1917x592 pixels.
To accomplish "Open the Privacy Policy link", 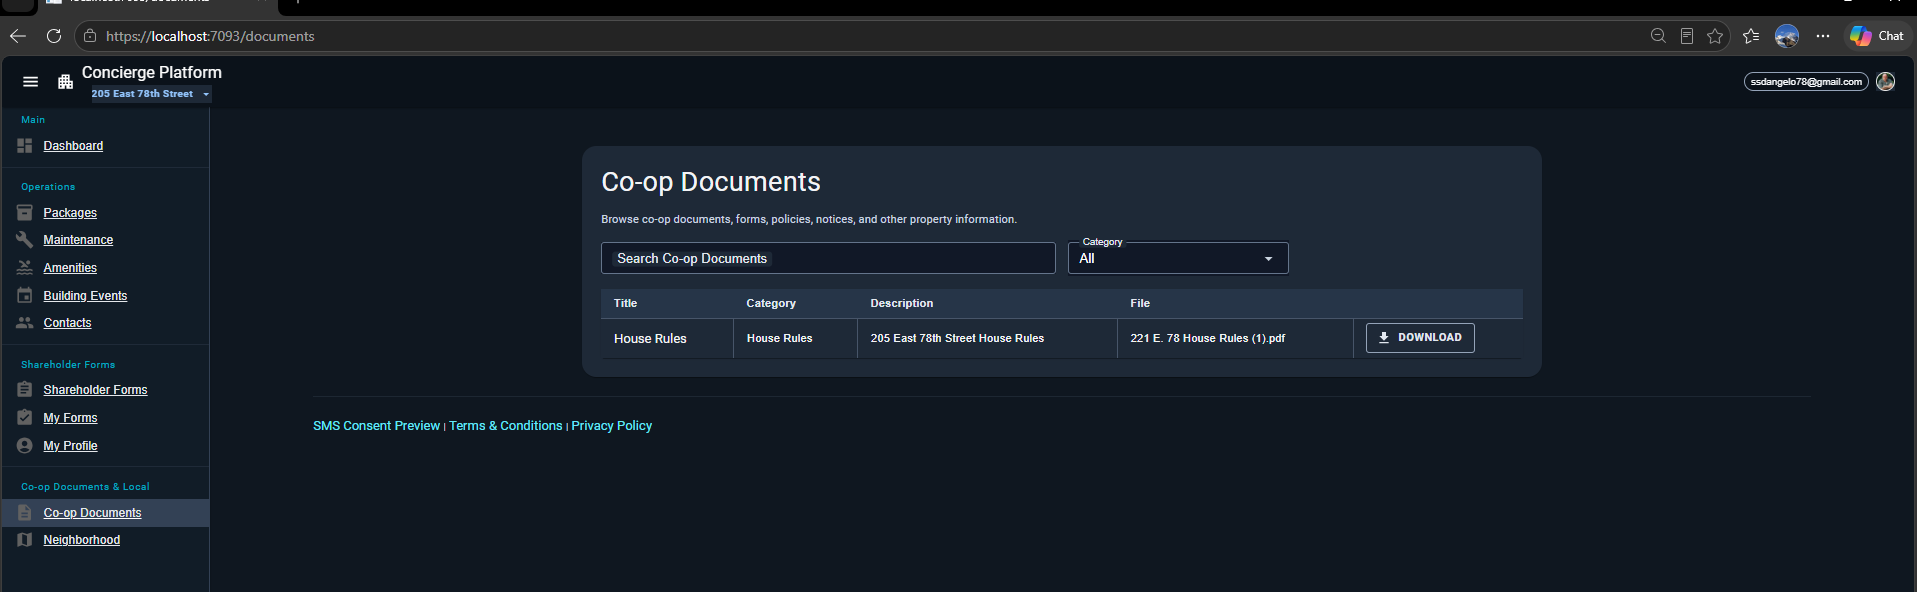I will click(611, 426).
